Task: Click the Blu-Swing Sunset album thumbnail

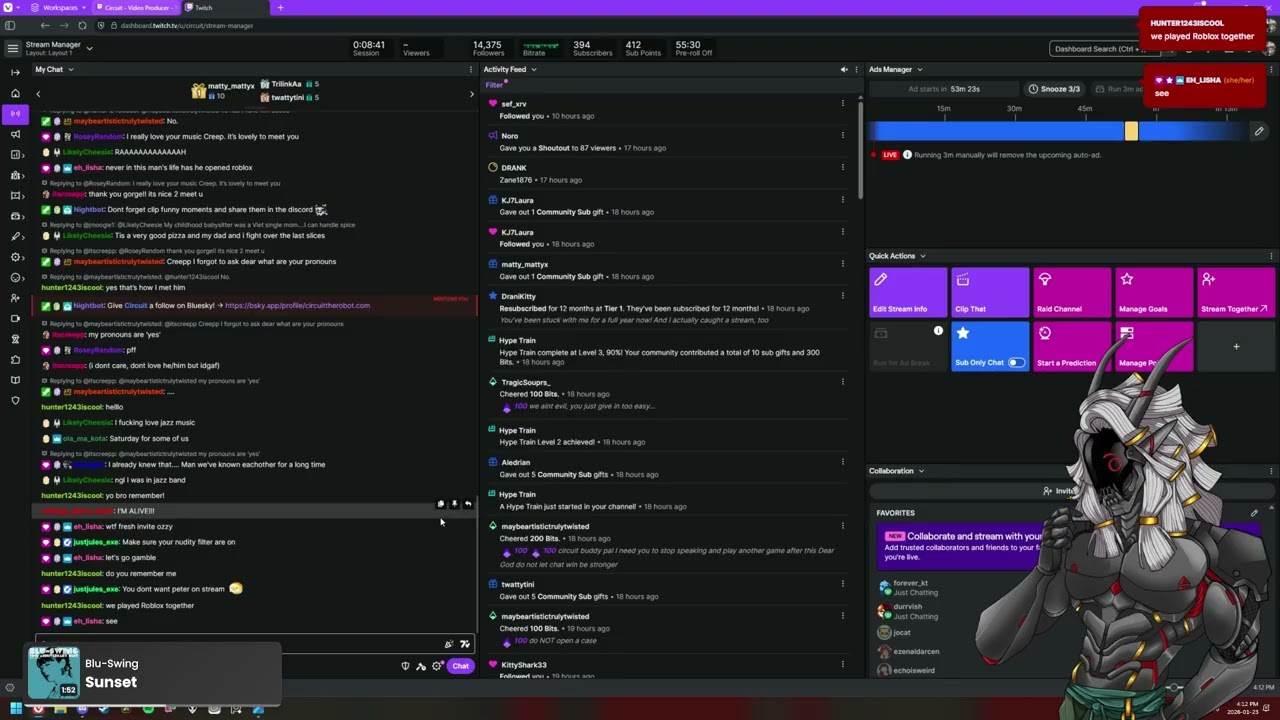Action: point(54,673)
